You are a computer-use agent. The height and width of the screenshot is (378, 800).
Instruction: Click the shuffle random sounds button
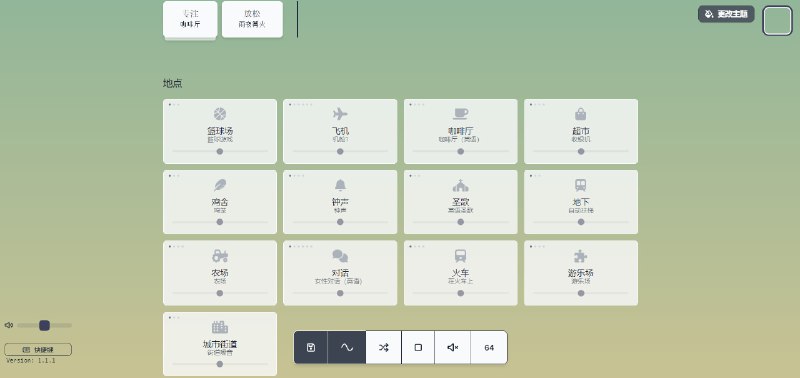[384, 347]
